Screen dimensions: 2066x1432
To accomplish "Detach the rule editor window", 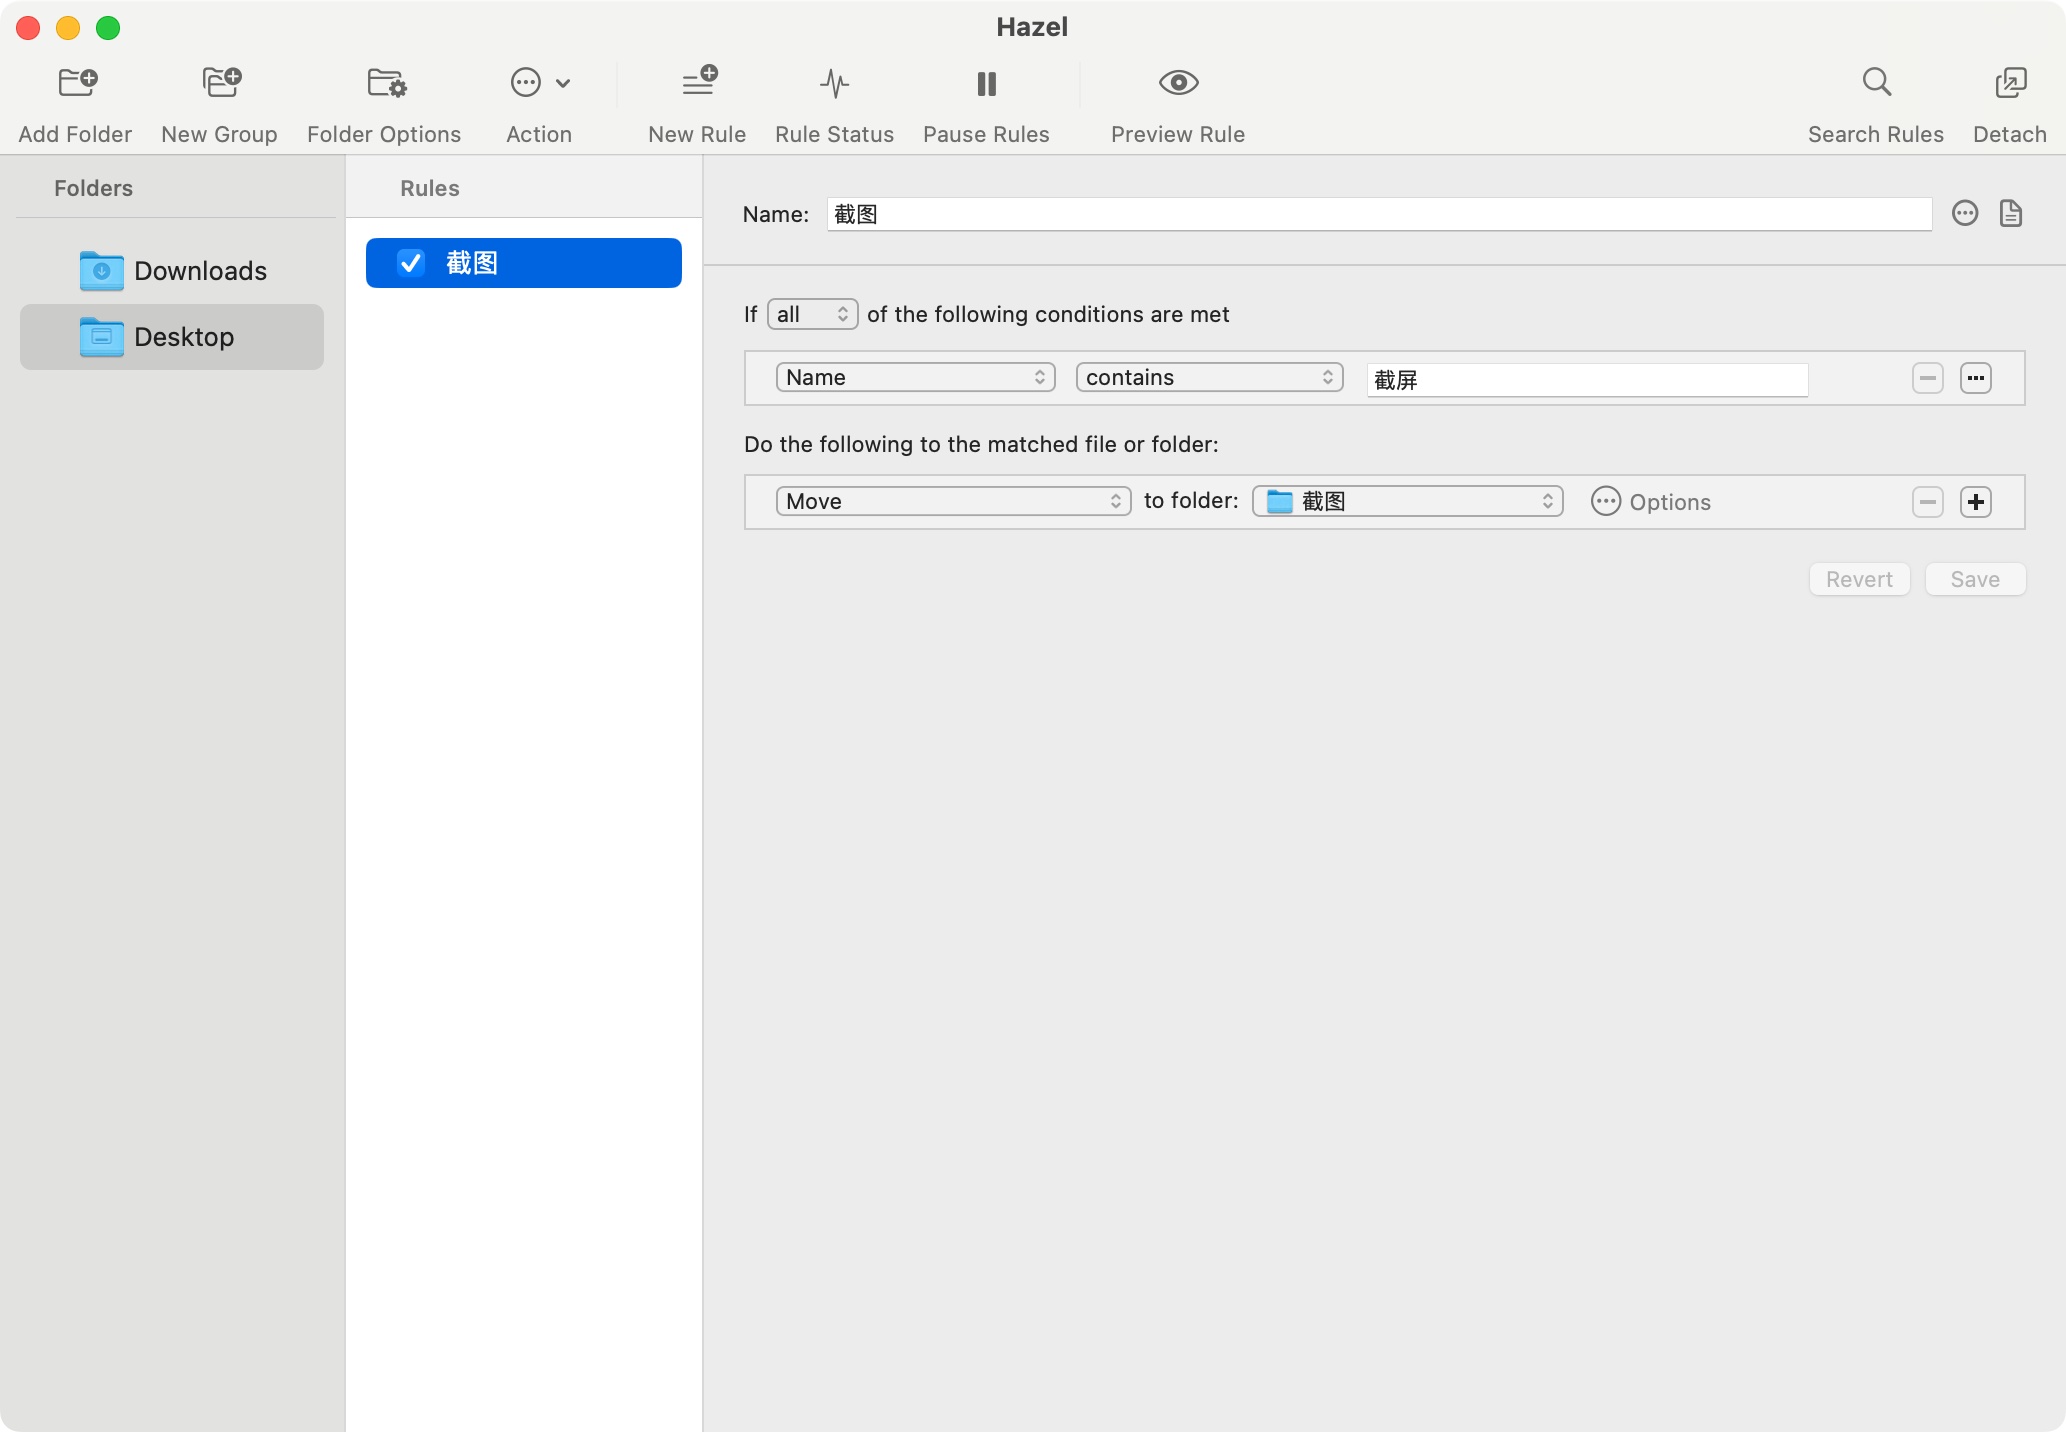I will point(2010,83).
